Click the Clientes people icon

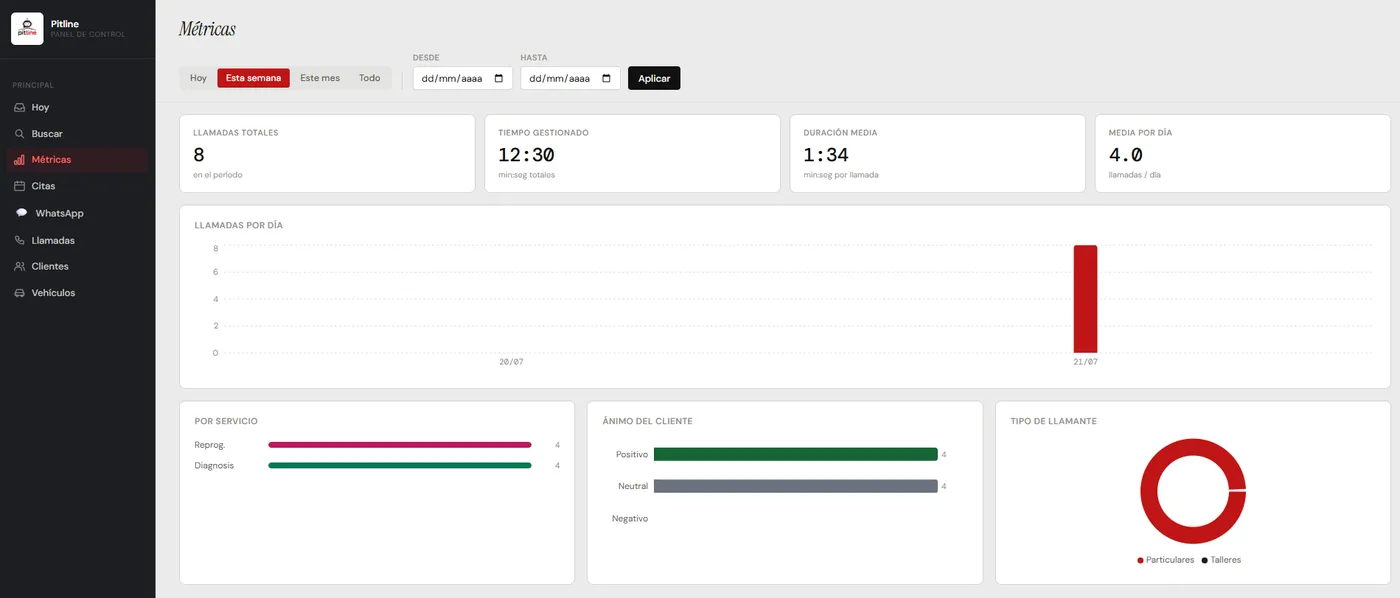click(x=20, y=266)
